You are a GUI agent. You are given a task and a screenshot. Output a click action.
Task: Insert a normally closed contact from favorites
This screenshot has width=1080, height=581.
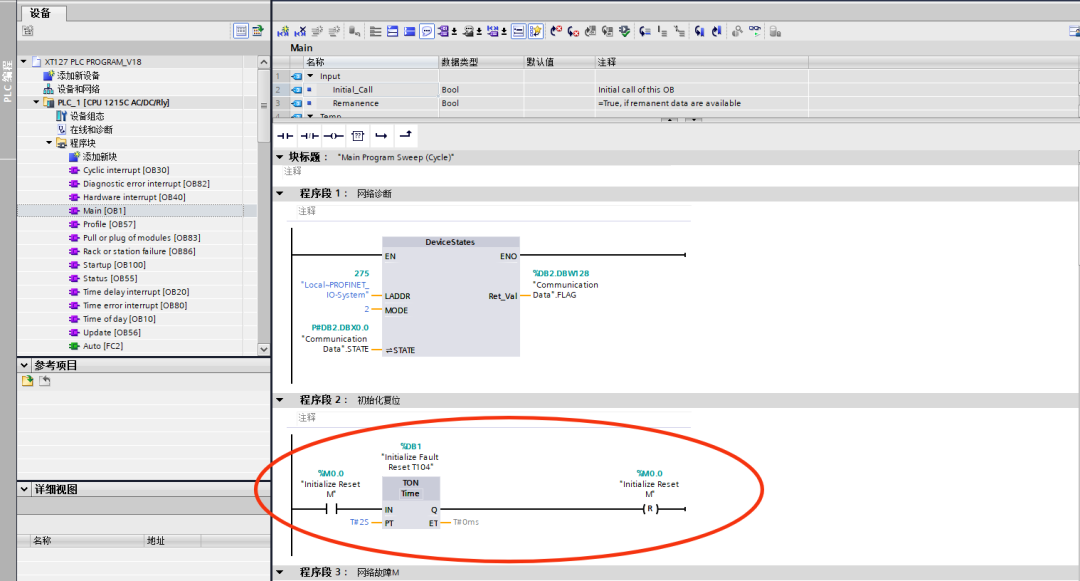tap(309, 136)
